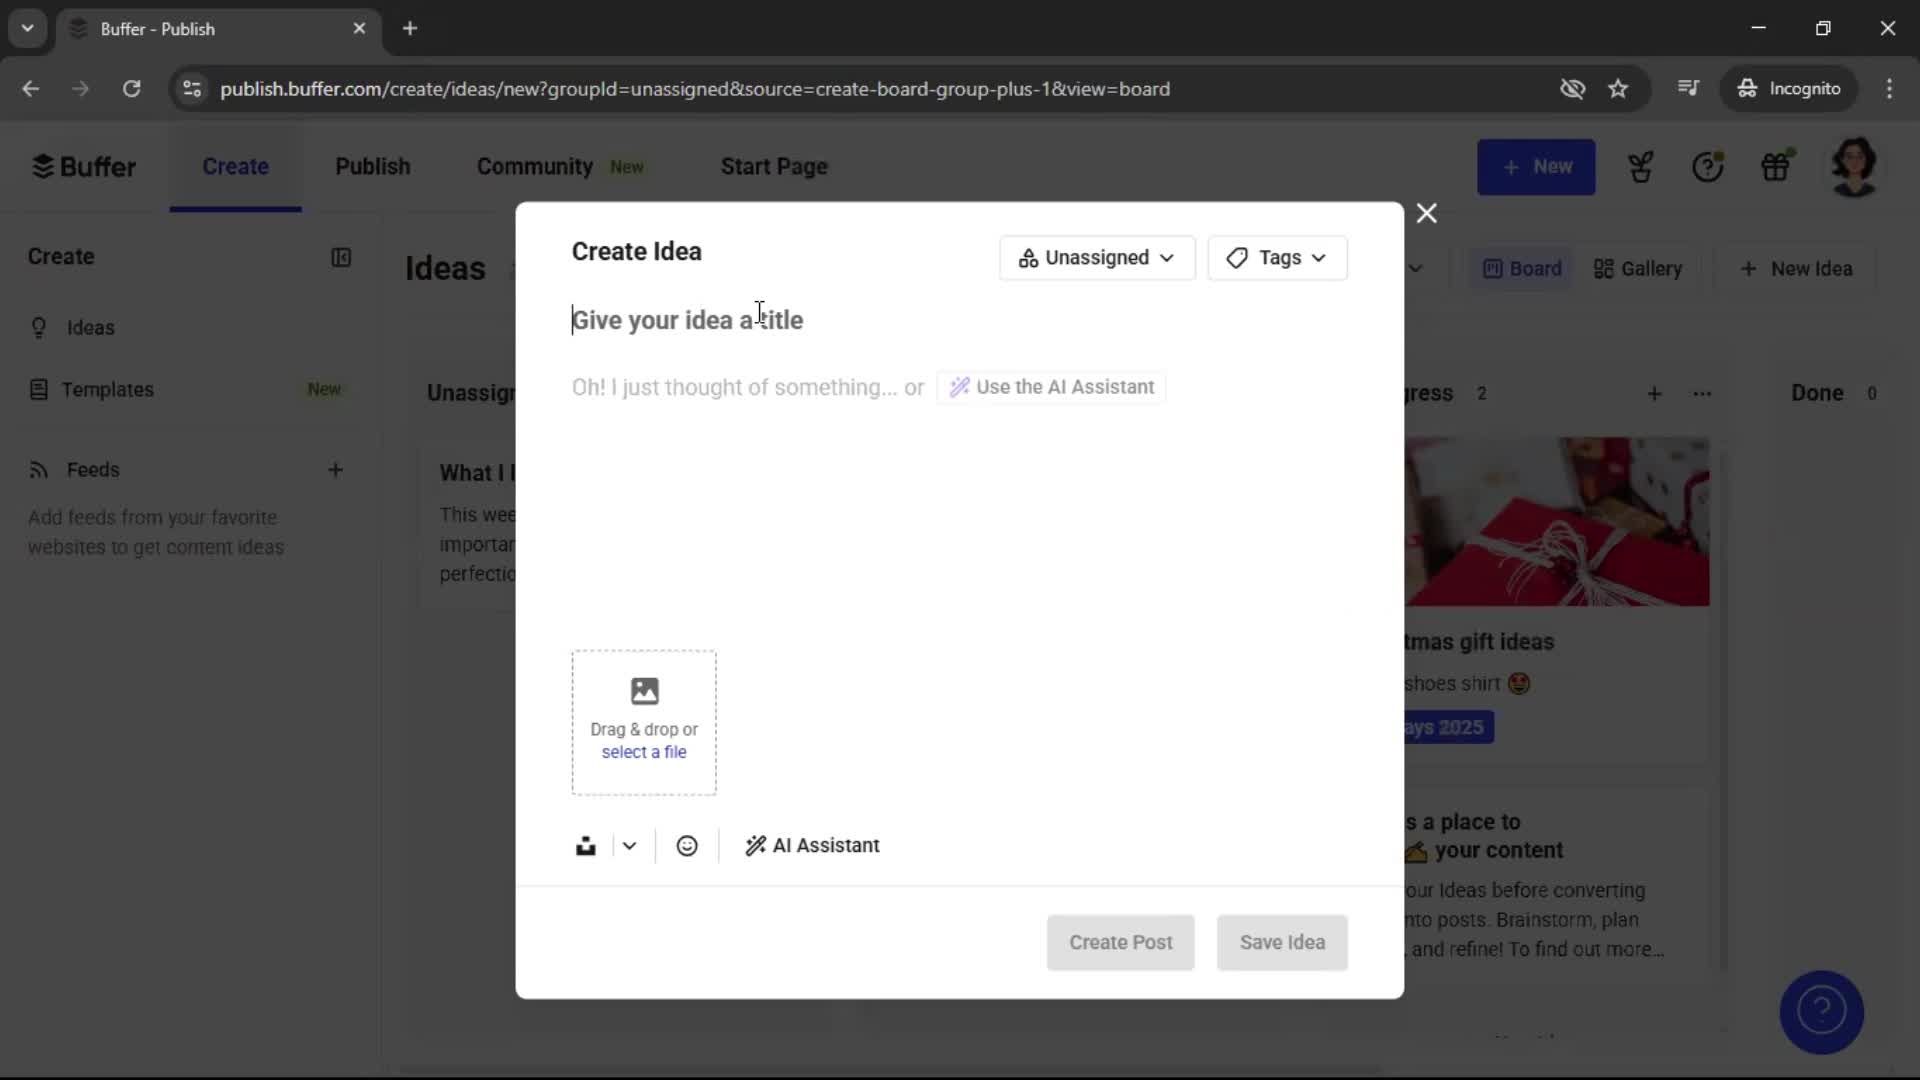Screen dimensions: 1920x1080
Task: Click the growth plant icon in header
Action: (x=1641, y=166)
